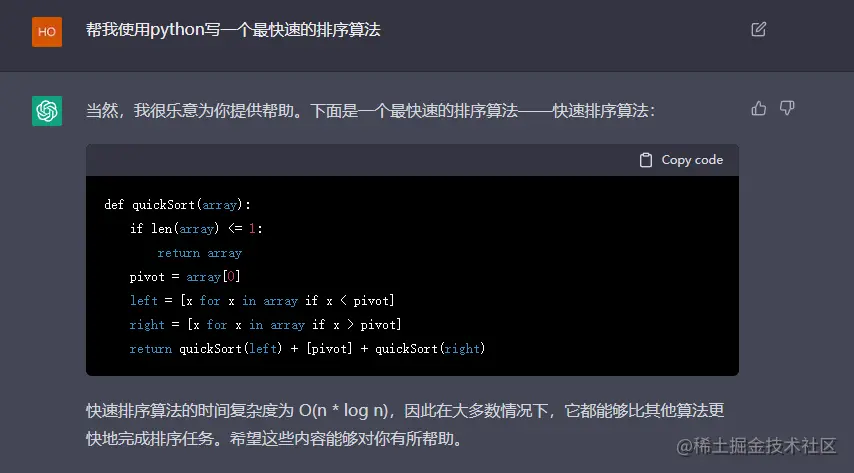Click the def quickSort(array) code line
Screen dimensions: 854x473
178,205
